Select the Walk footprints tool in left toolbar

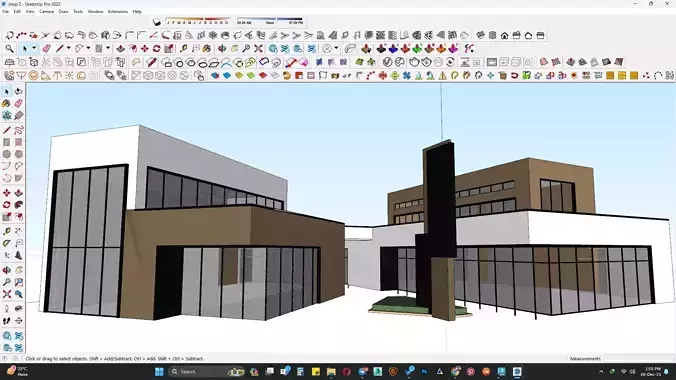pos(6,321)
